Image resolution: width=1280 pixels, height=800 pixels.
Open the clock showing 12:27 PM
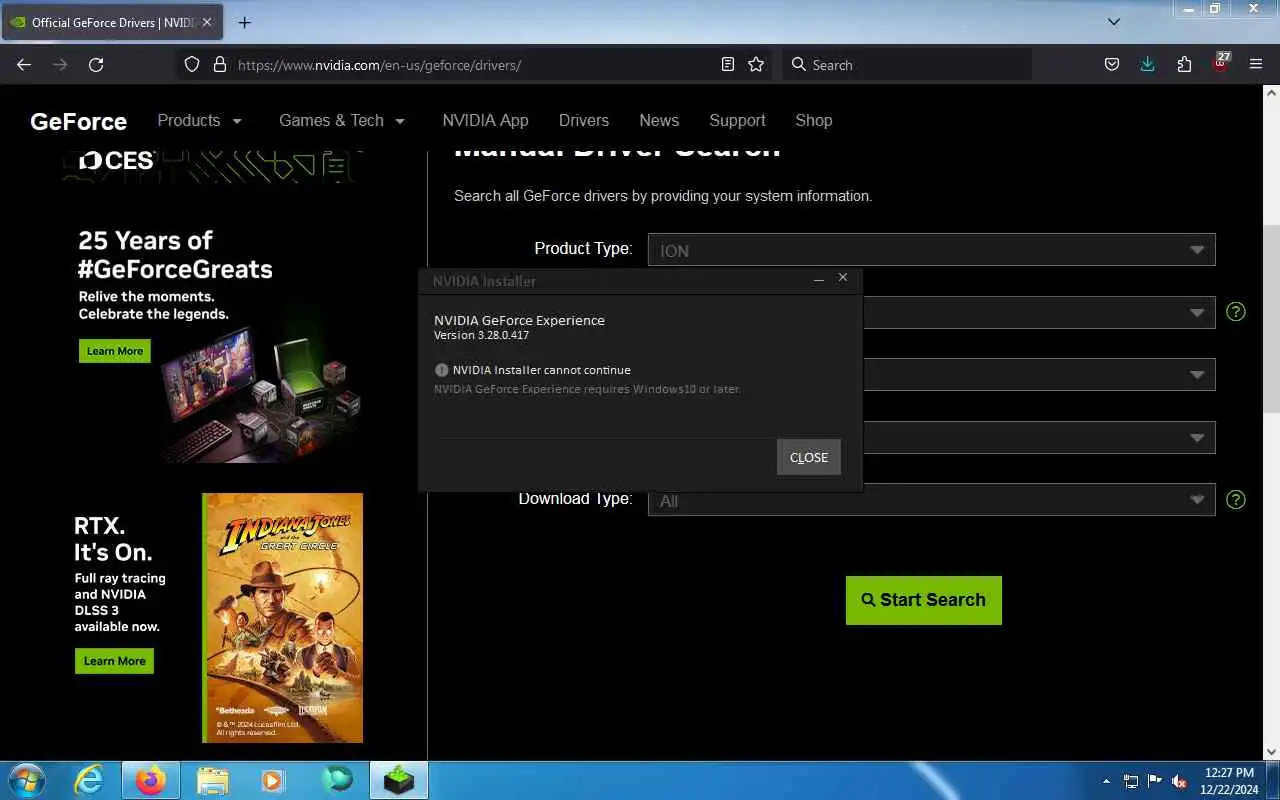click(1229, 781)
